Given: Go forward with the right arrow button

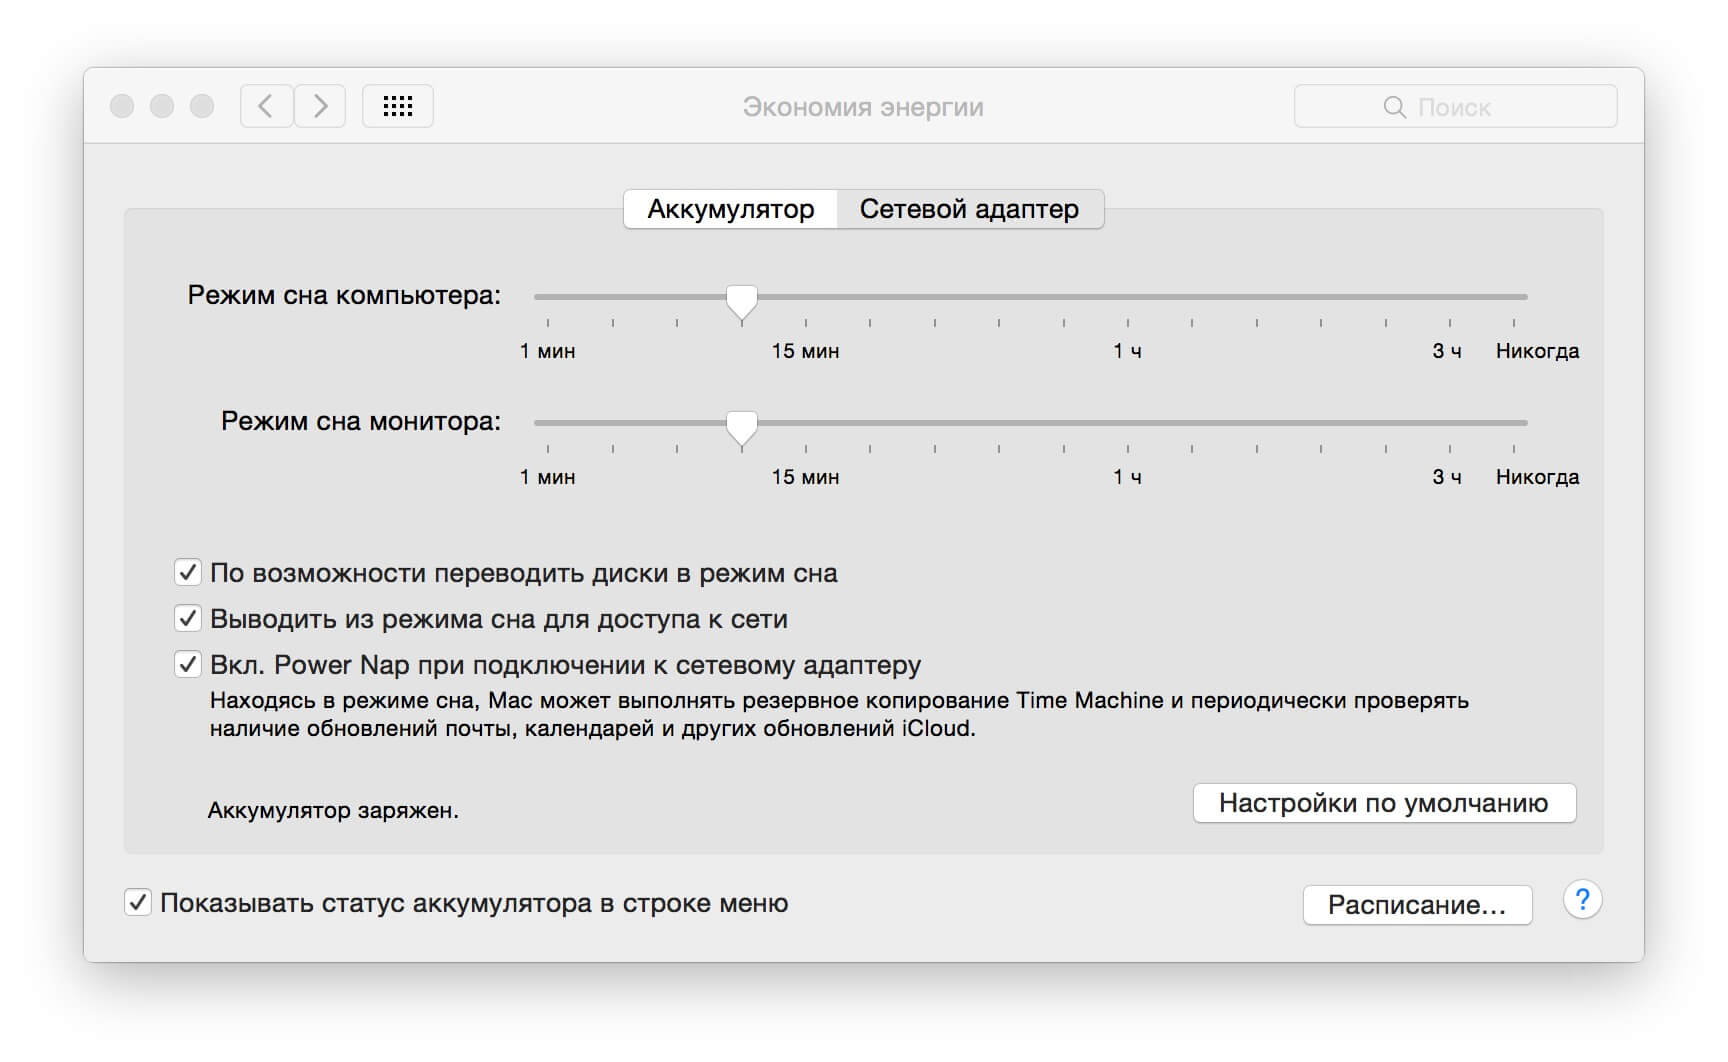Looking at the screenshot, I should tap(320, 106).
